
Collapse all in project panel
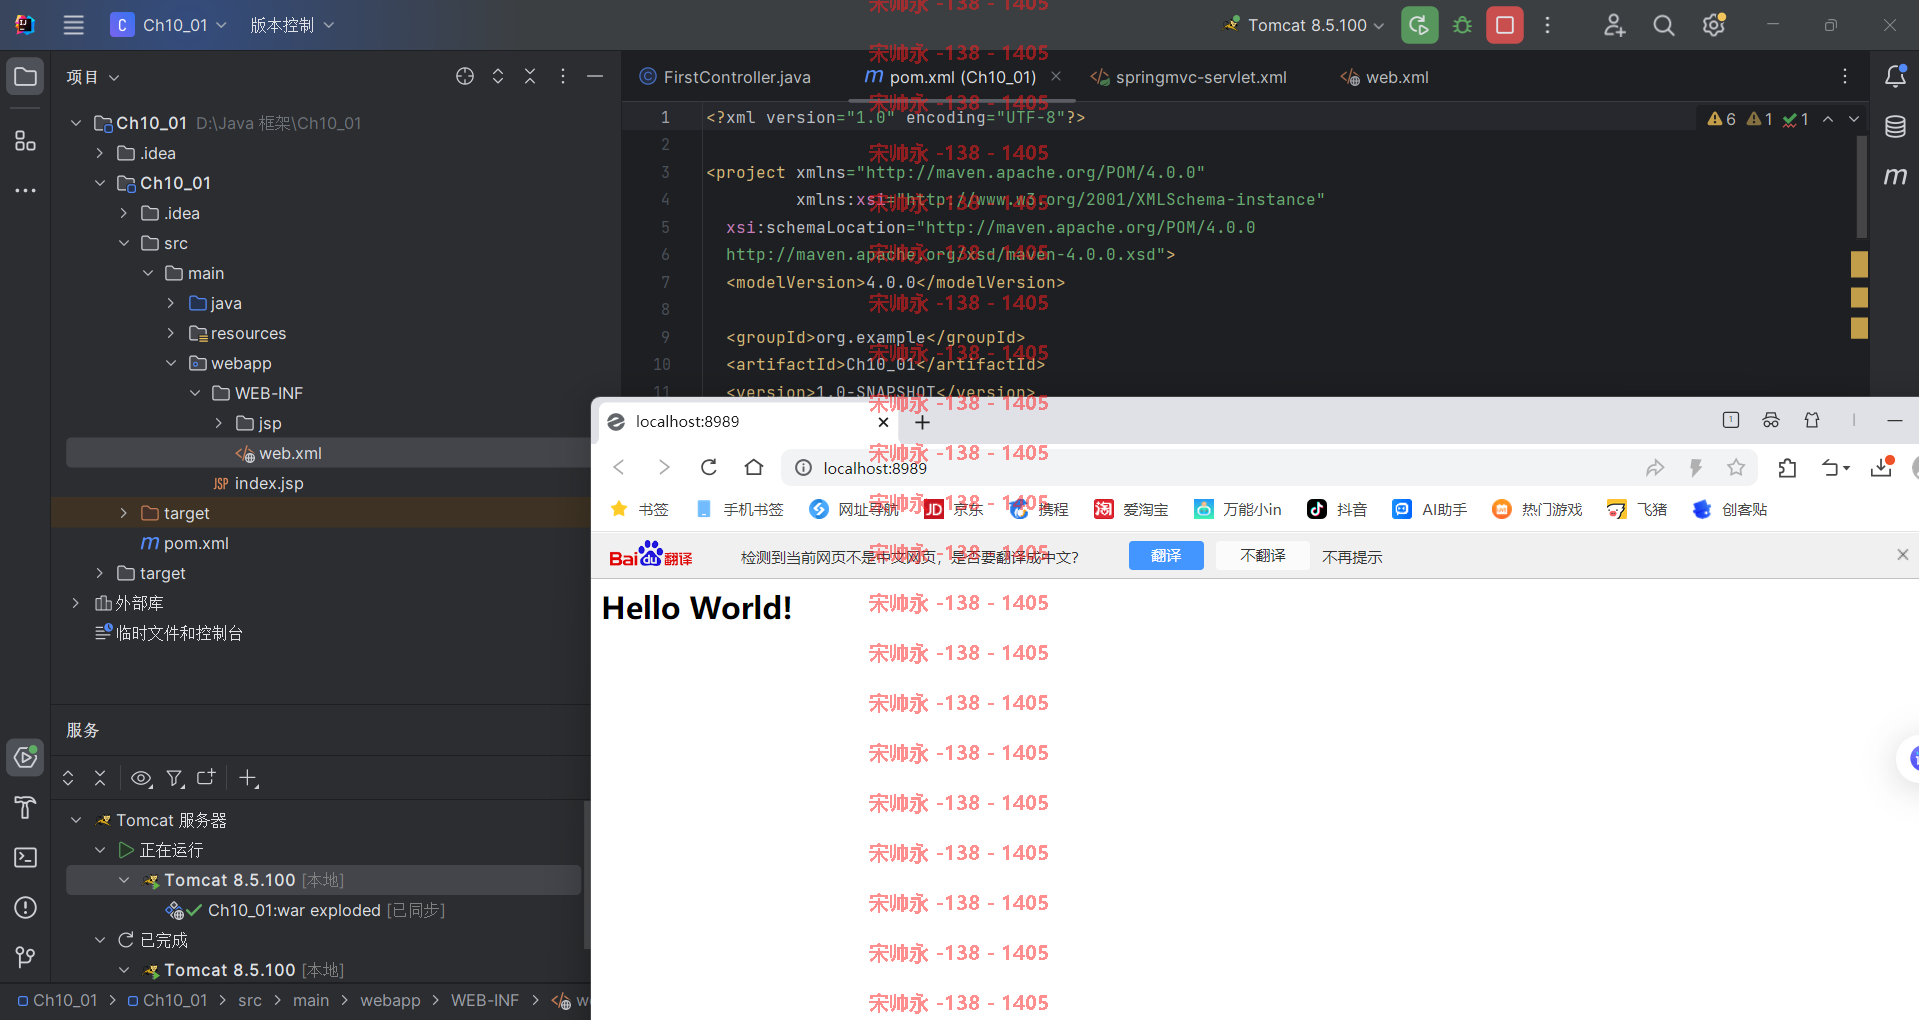[x=530, y=76]
